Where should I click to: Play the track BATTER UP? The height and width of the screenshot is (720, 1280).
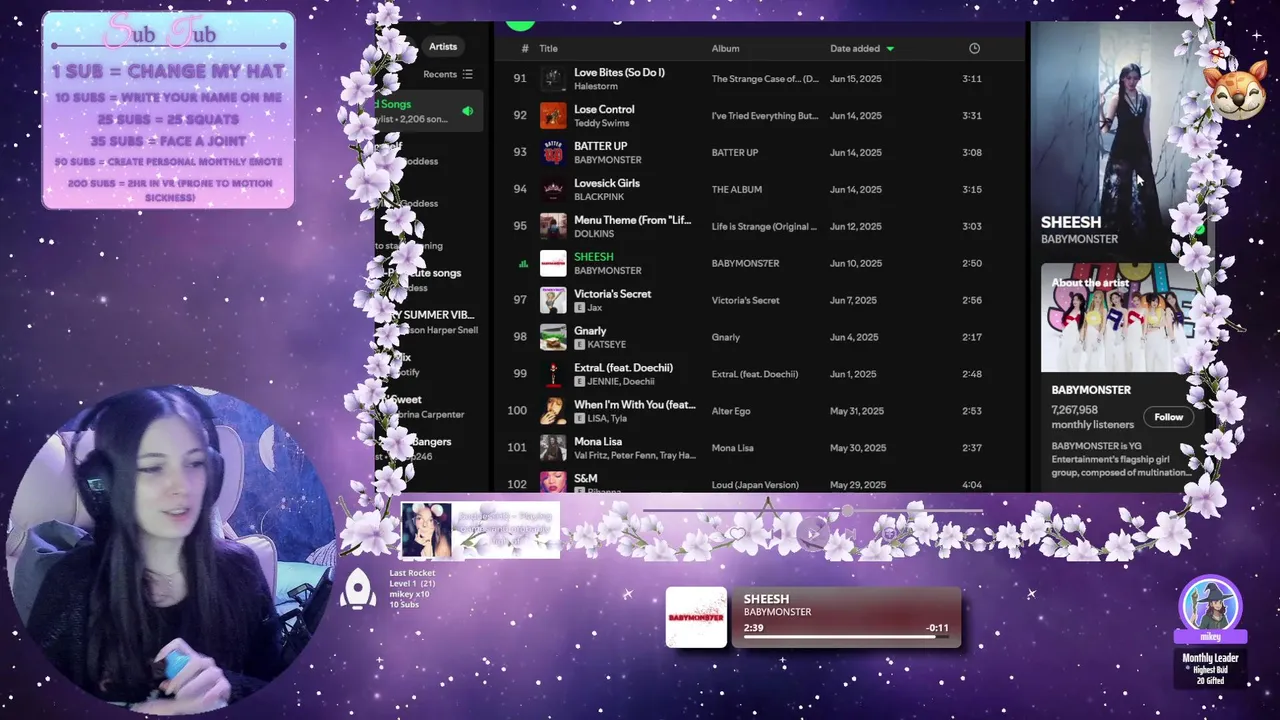coord(600,146)
